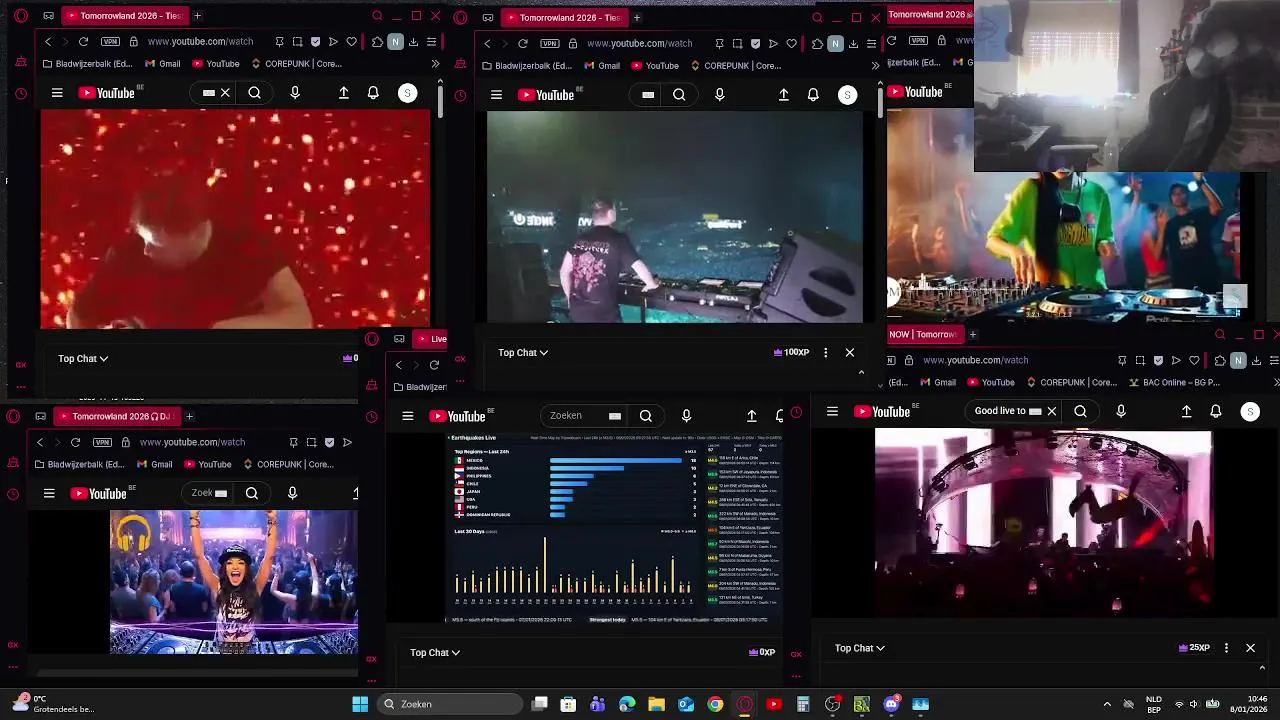Take a snapshot in top-left window toolbar

click(x=297, y=42)
